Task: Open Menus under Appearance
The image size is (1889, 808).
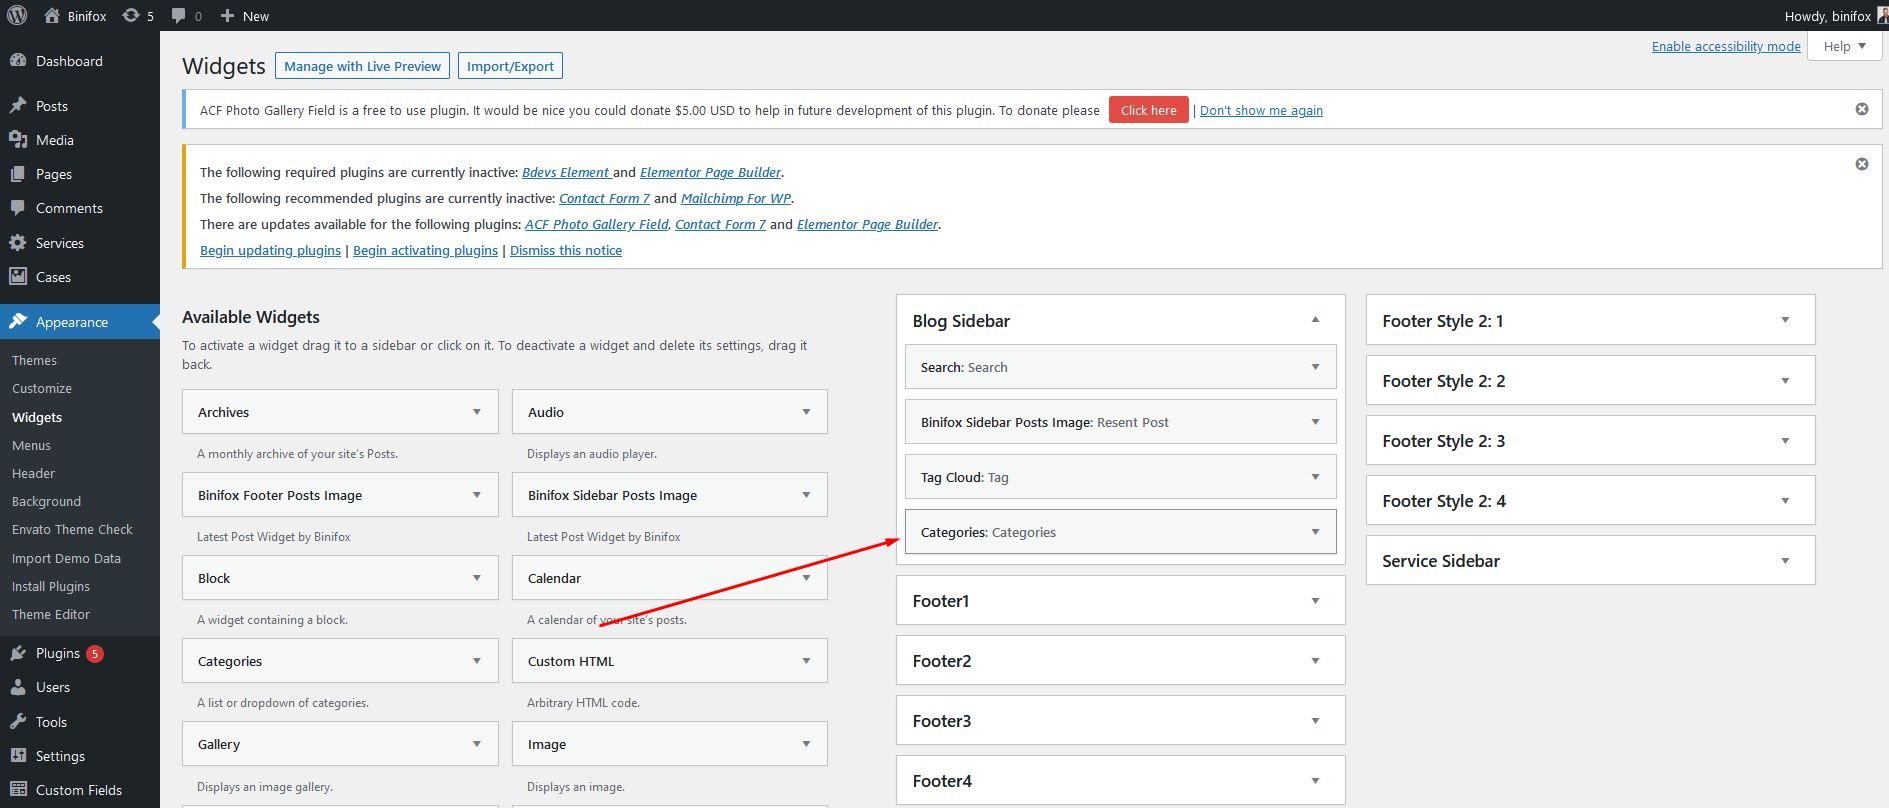Action: pyautogui.click(x=31, y=445)
